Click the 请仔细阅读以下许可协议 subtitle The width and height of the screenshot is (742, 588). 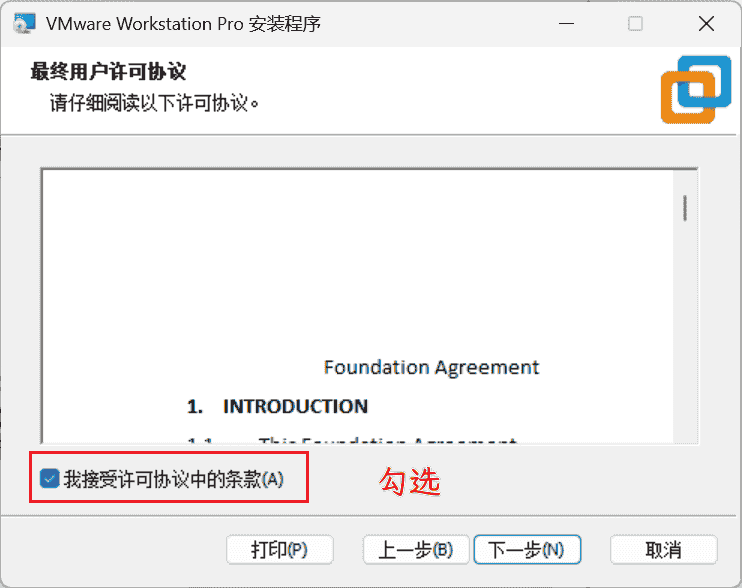pyautogui.click(x=154, y=103)
